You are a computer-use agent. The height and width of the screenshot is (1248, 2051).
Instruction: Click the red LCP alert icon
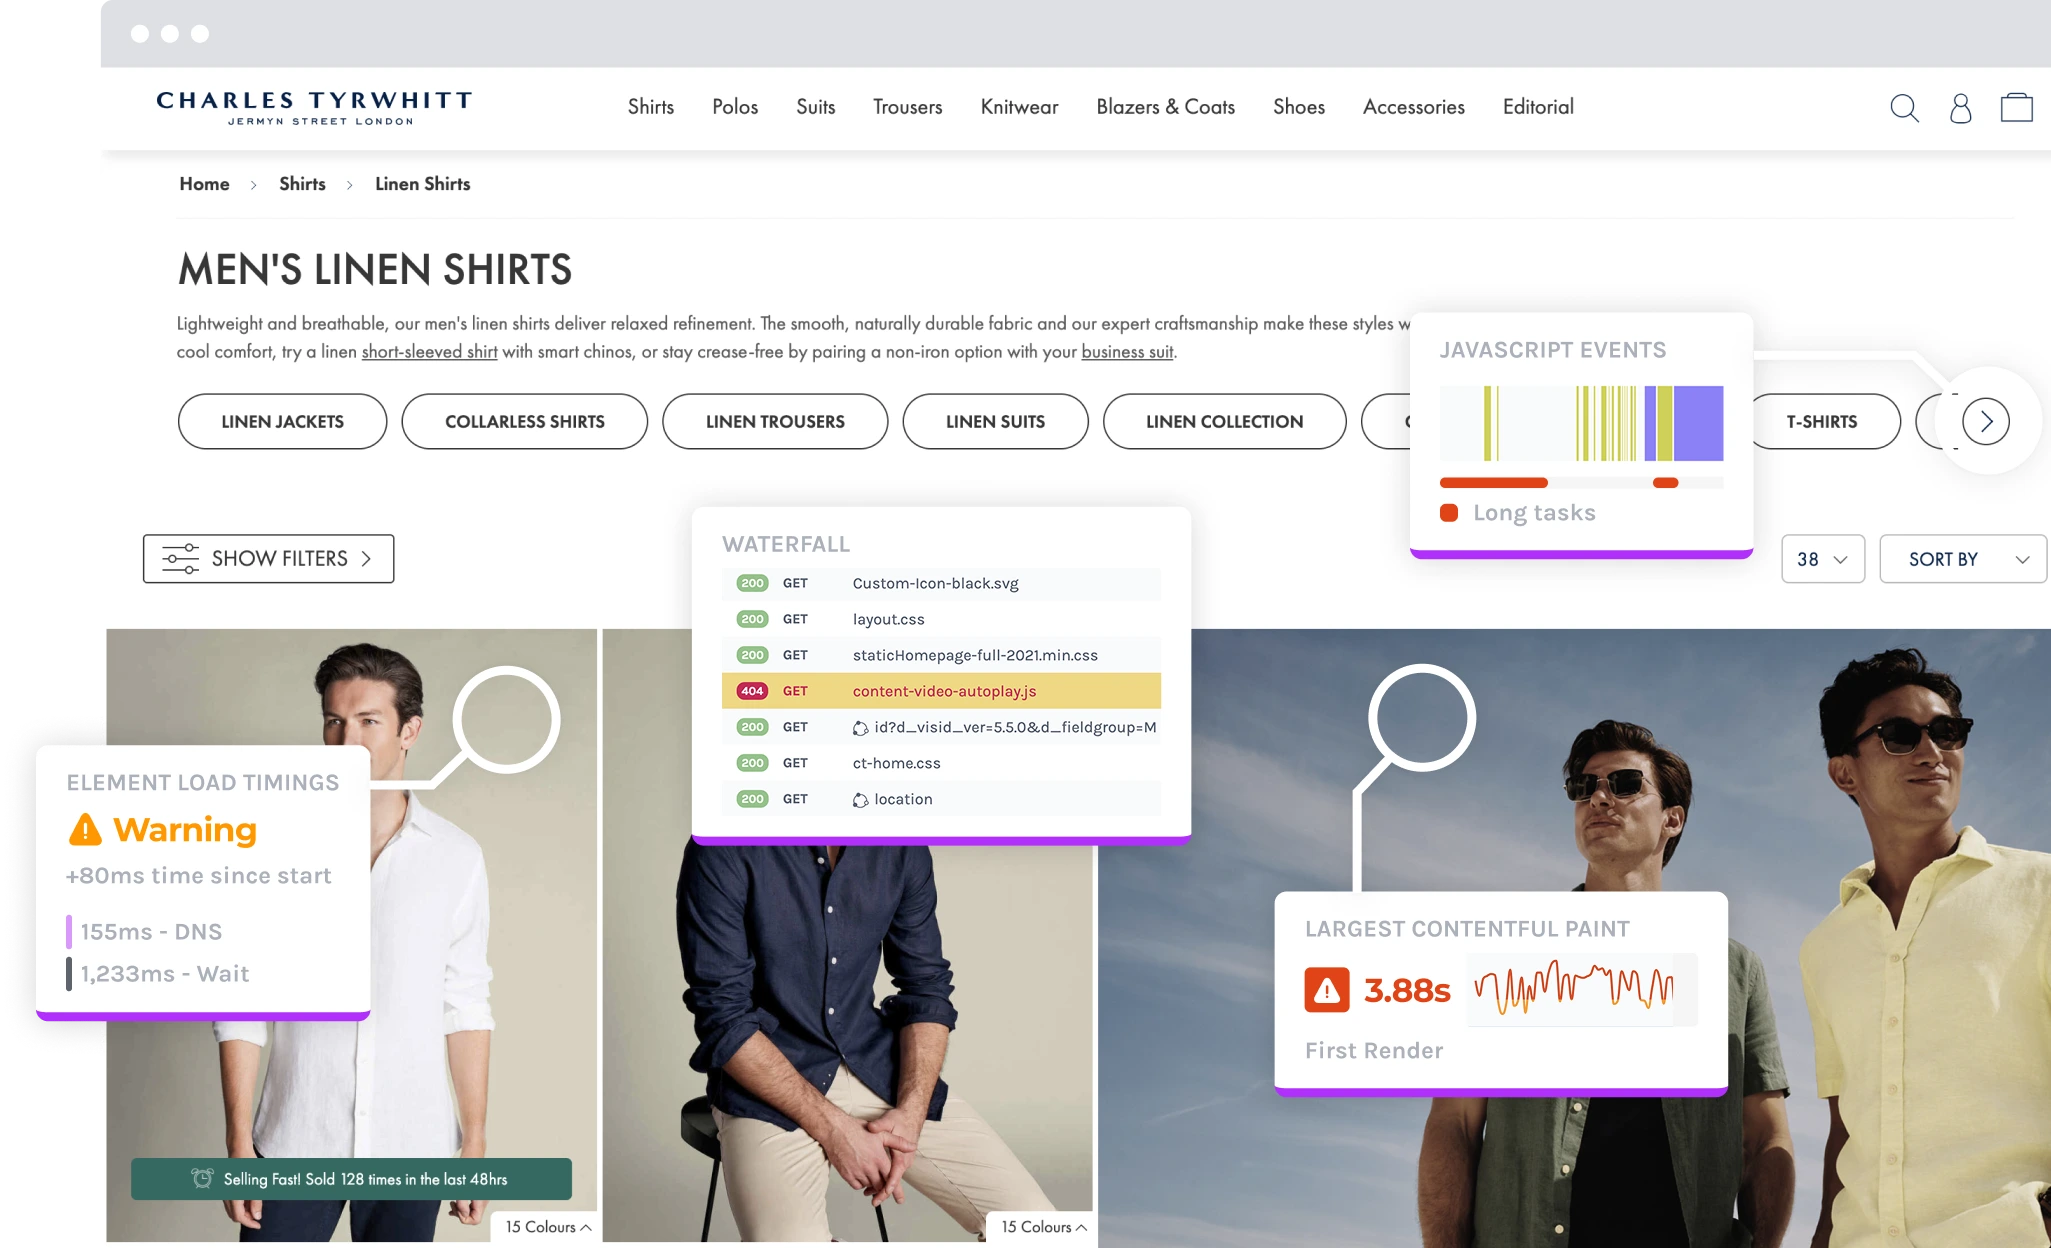click(x=1327, y=990)
